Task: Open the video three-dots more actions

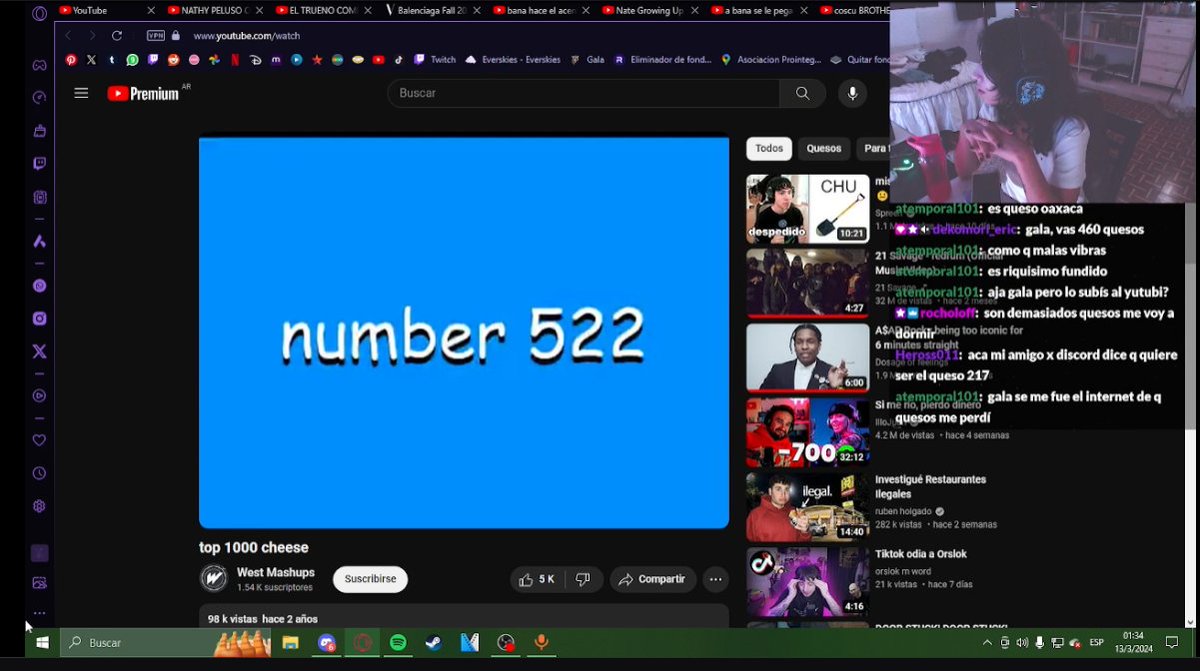Action: [715, 579]
